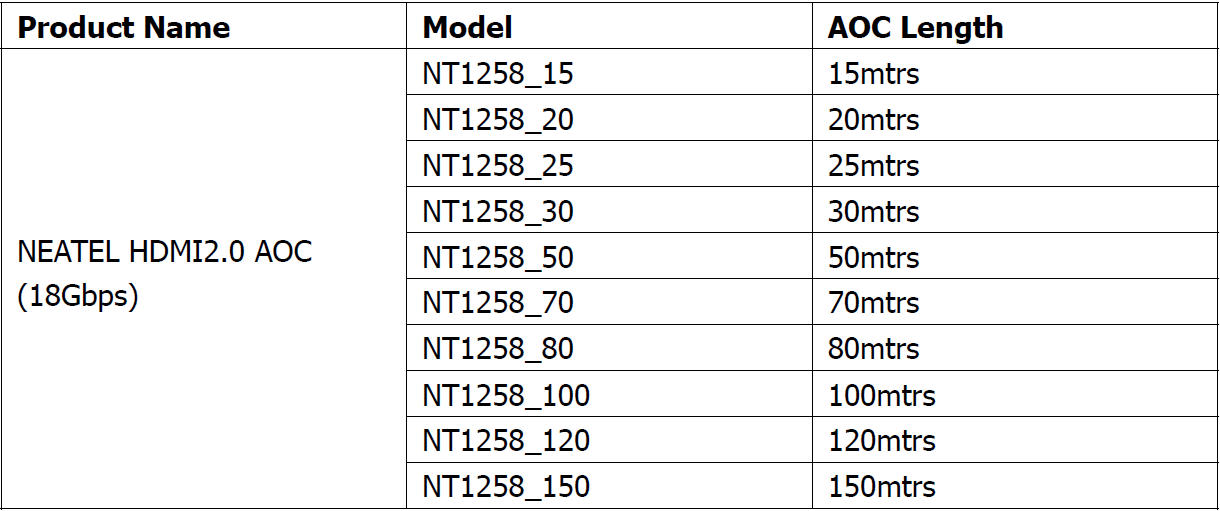
Task: Click on model NT1258_150
Action: (x=506, y=487)
